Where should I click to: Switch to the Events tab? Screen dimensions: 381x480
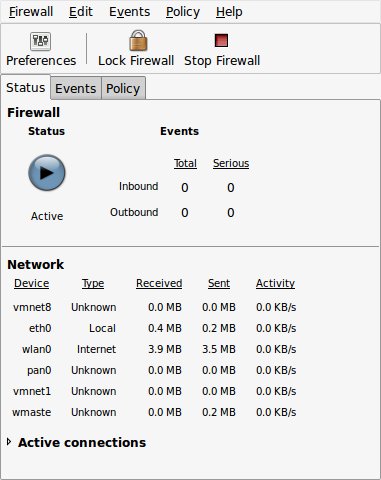pos(76,89)
